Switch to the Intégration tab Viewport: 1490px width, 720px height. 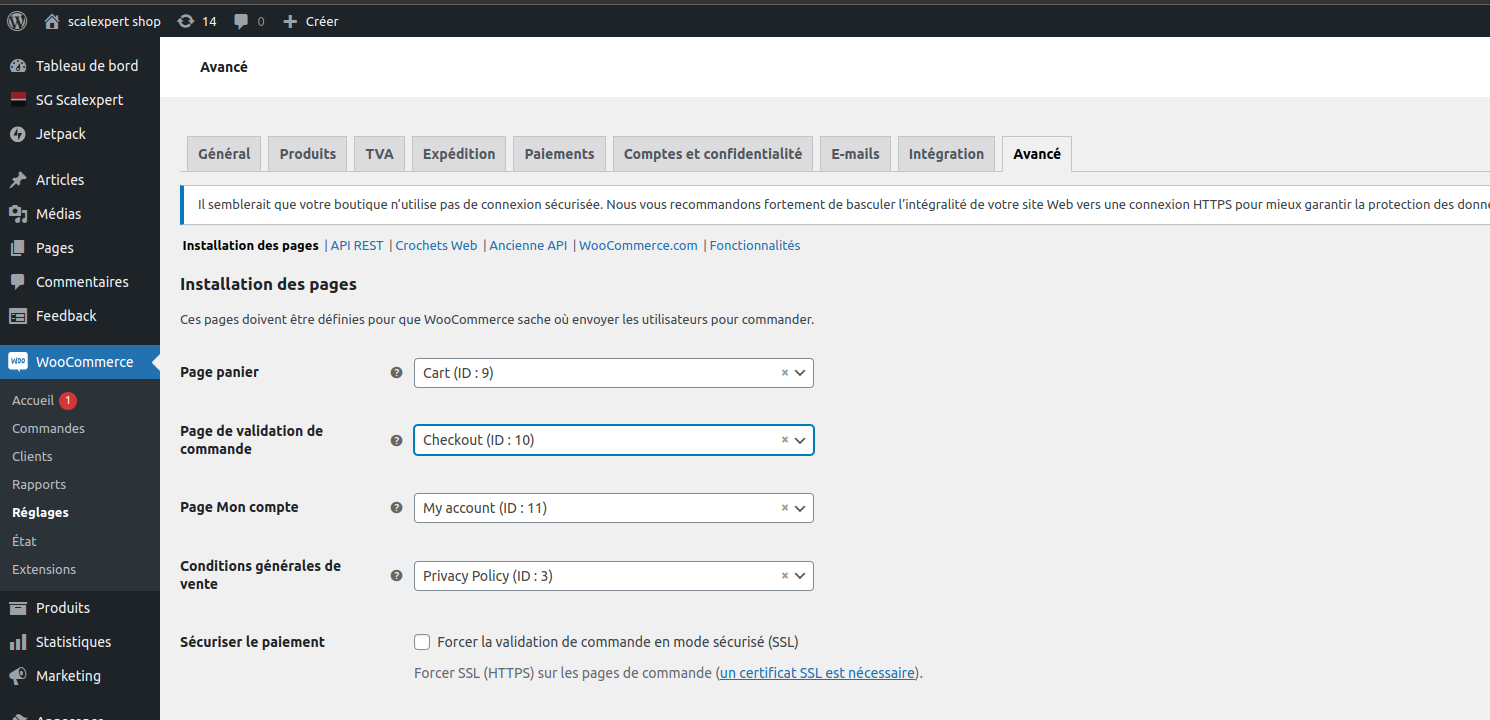tap(946, 154)
